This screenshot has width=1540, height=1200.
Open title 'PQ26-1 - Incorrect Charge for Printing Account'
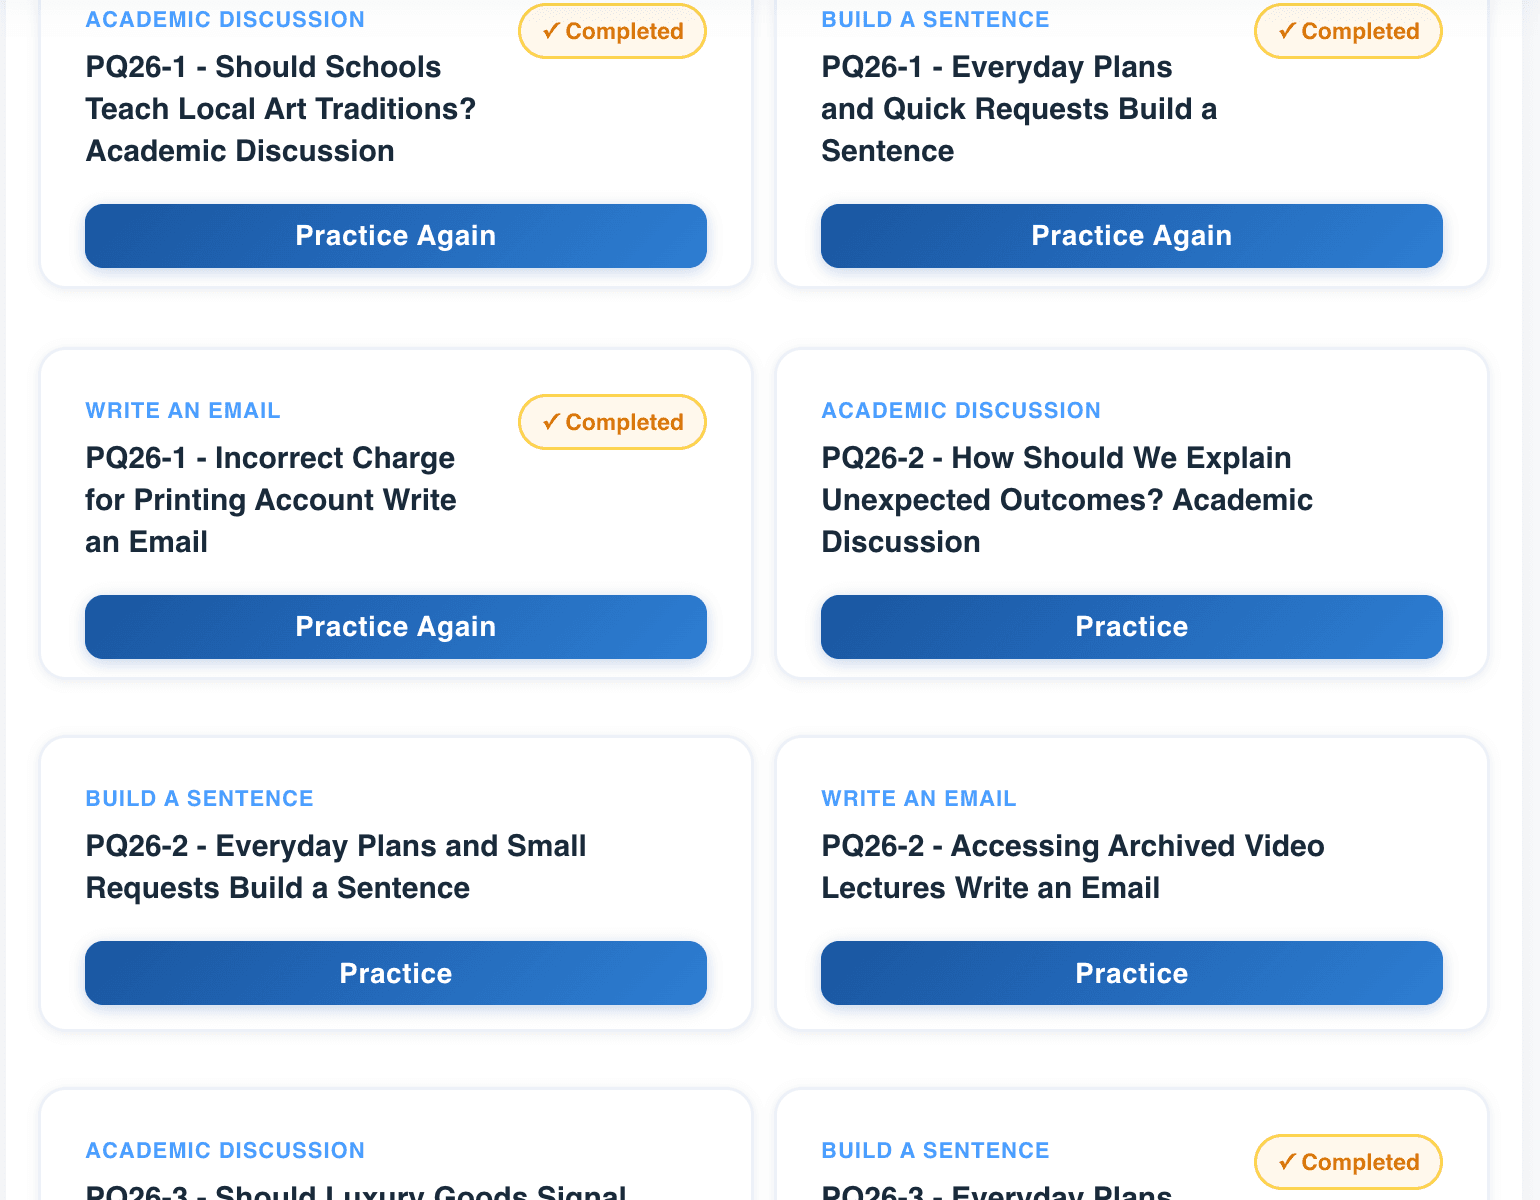coord(270,500)
